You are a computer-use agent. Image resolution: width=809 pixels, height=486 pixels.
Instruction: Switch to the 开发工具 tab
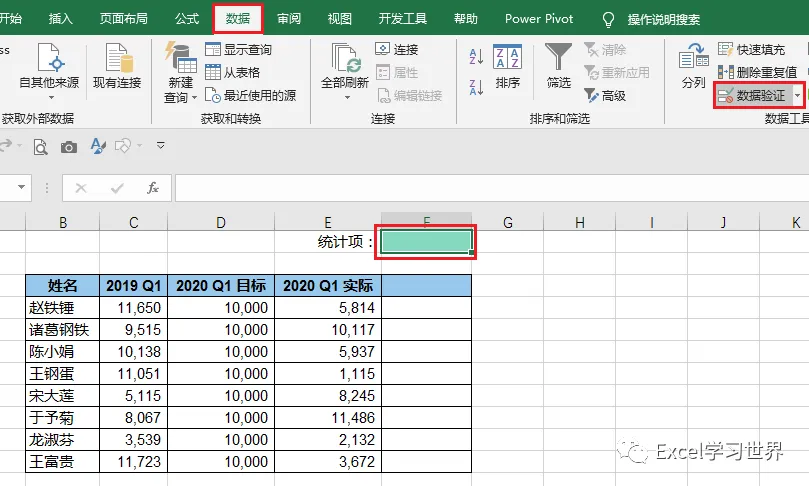(402, 19)
